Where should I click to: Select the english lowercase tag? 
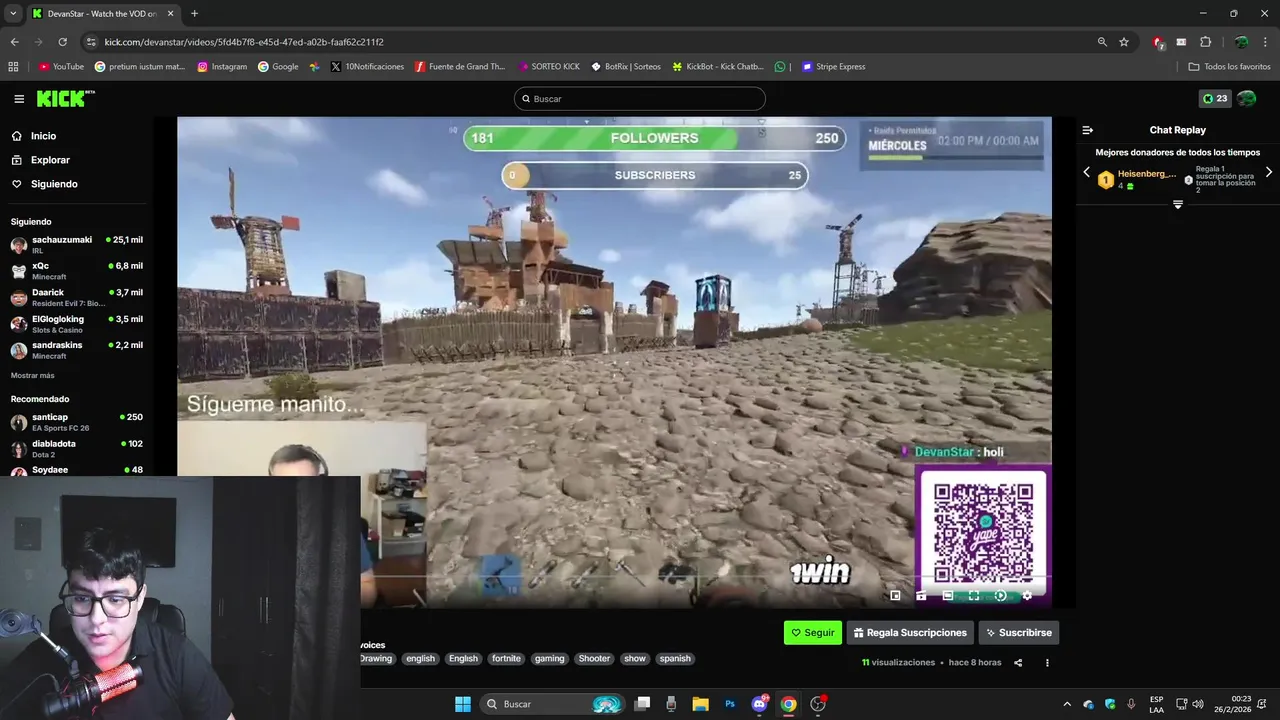(x=420, y=659)
